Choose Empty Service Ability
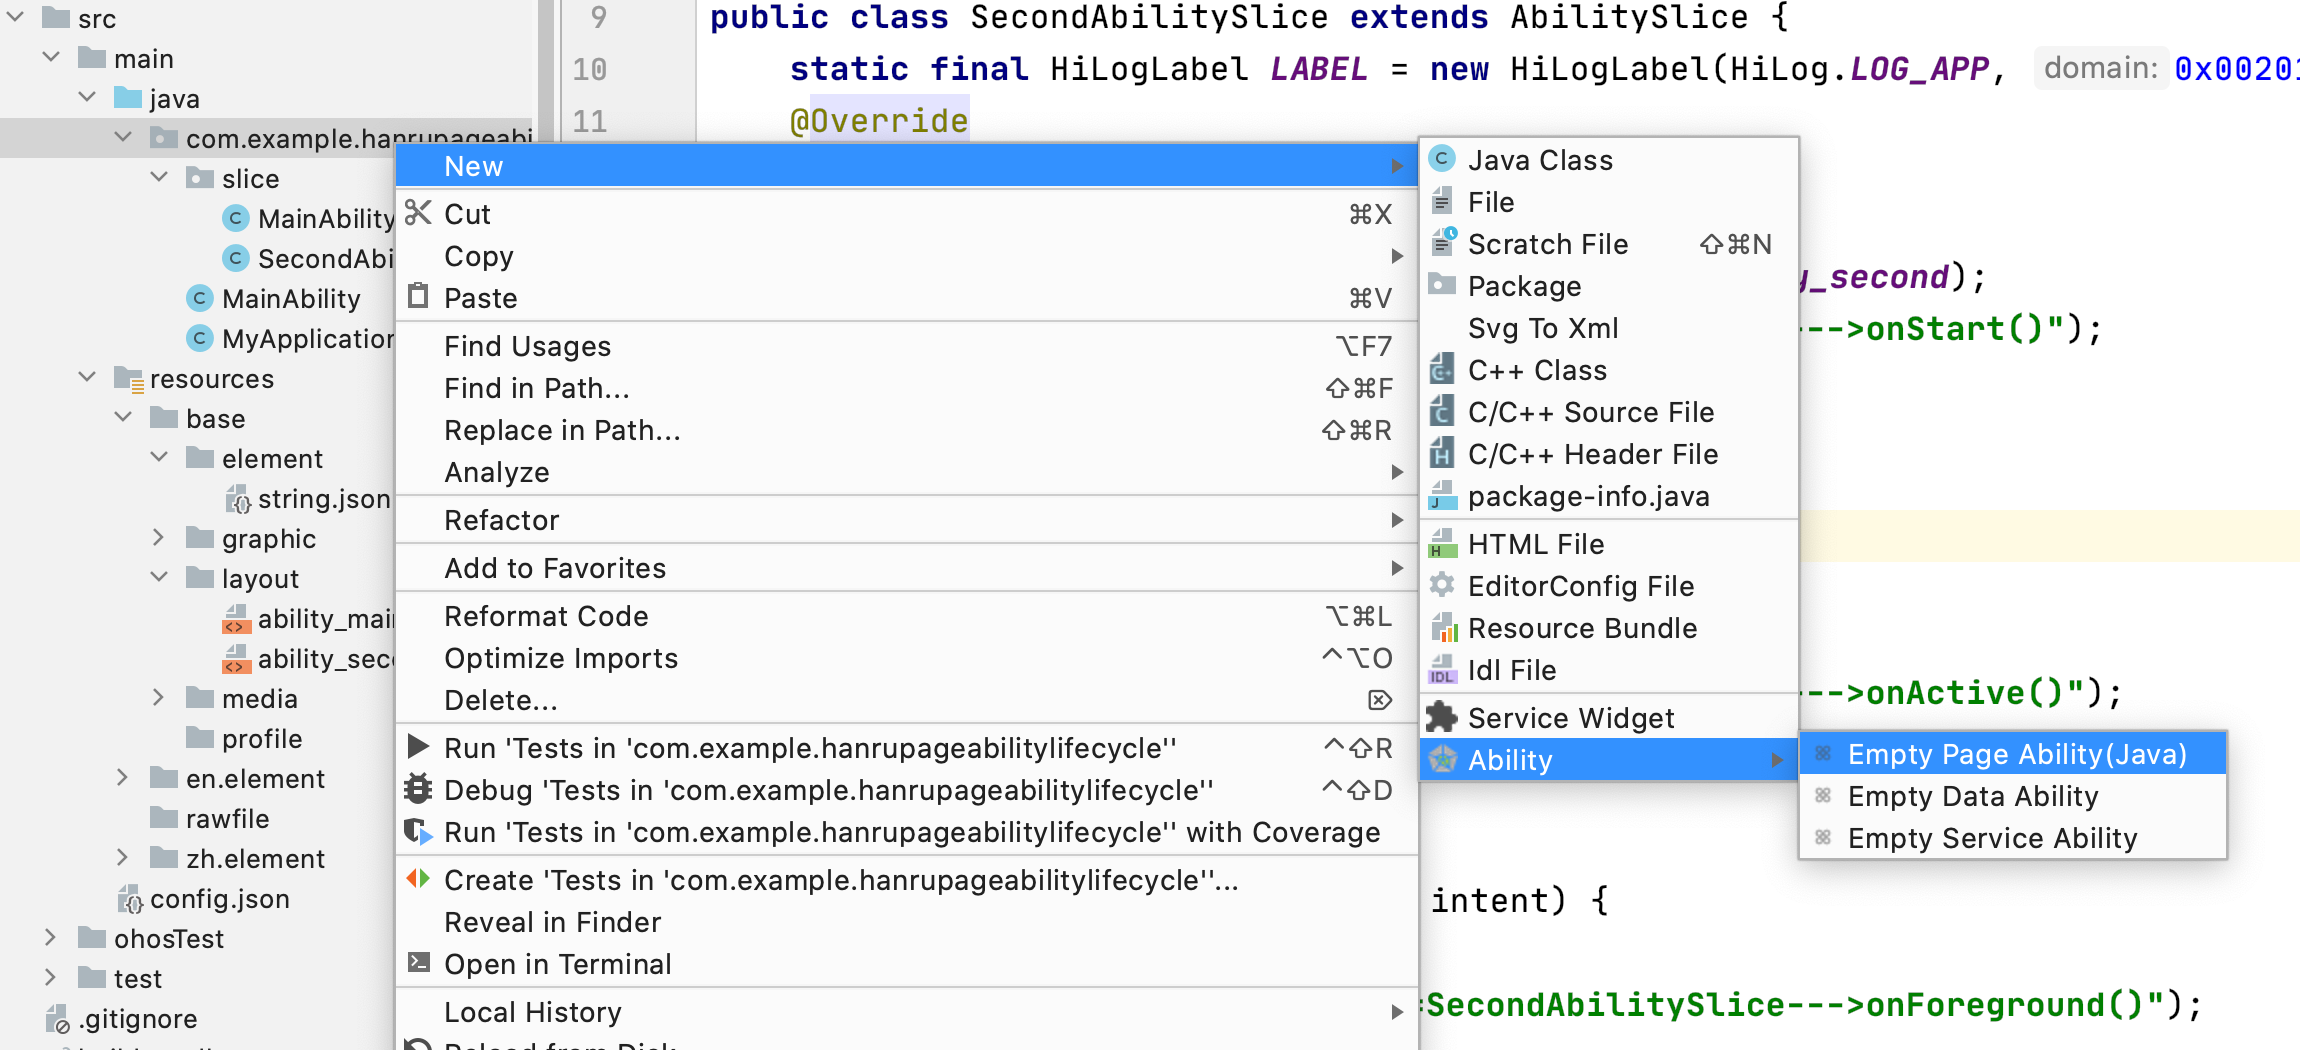The height and width of the screenshot is (1050, 2300). point(2013,838)
